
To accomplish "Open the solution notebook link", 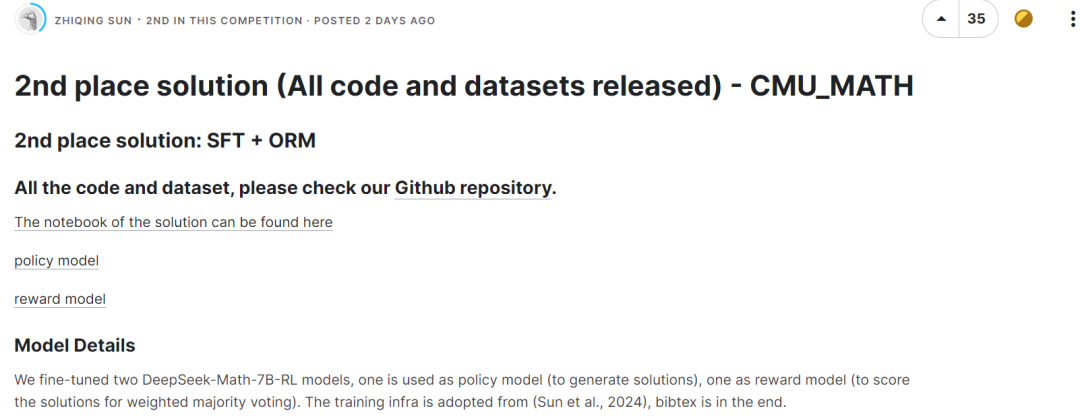I will coord(173,222).
